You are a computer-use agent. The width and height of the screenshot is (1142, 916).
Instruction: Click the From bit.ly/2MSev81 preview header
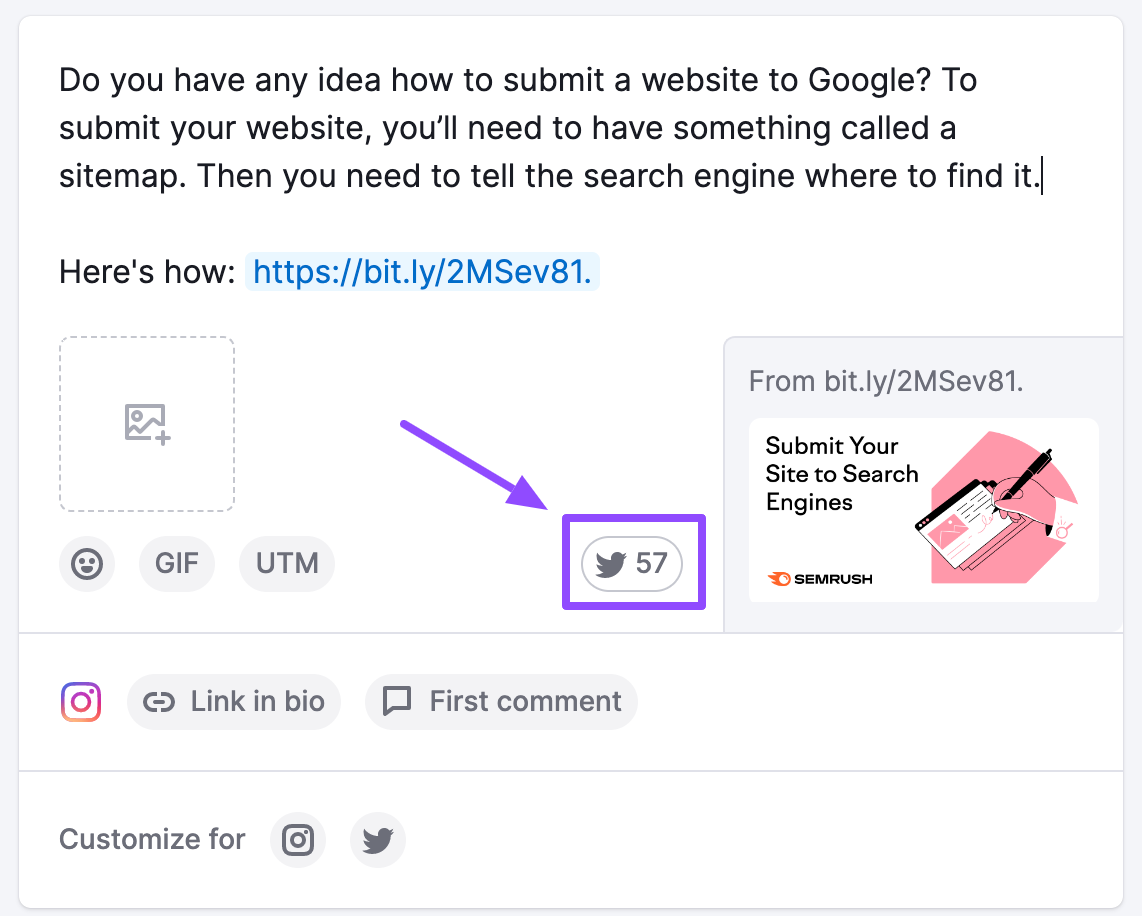[x=886, y=381]
